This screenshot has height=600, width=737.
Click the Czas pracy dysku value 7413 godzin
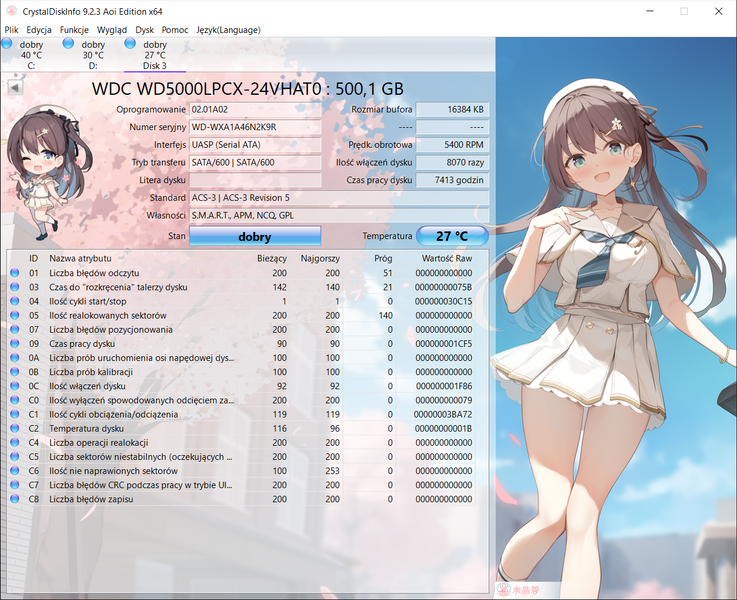pyautogui.click(x=452, y=180)
